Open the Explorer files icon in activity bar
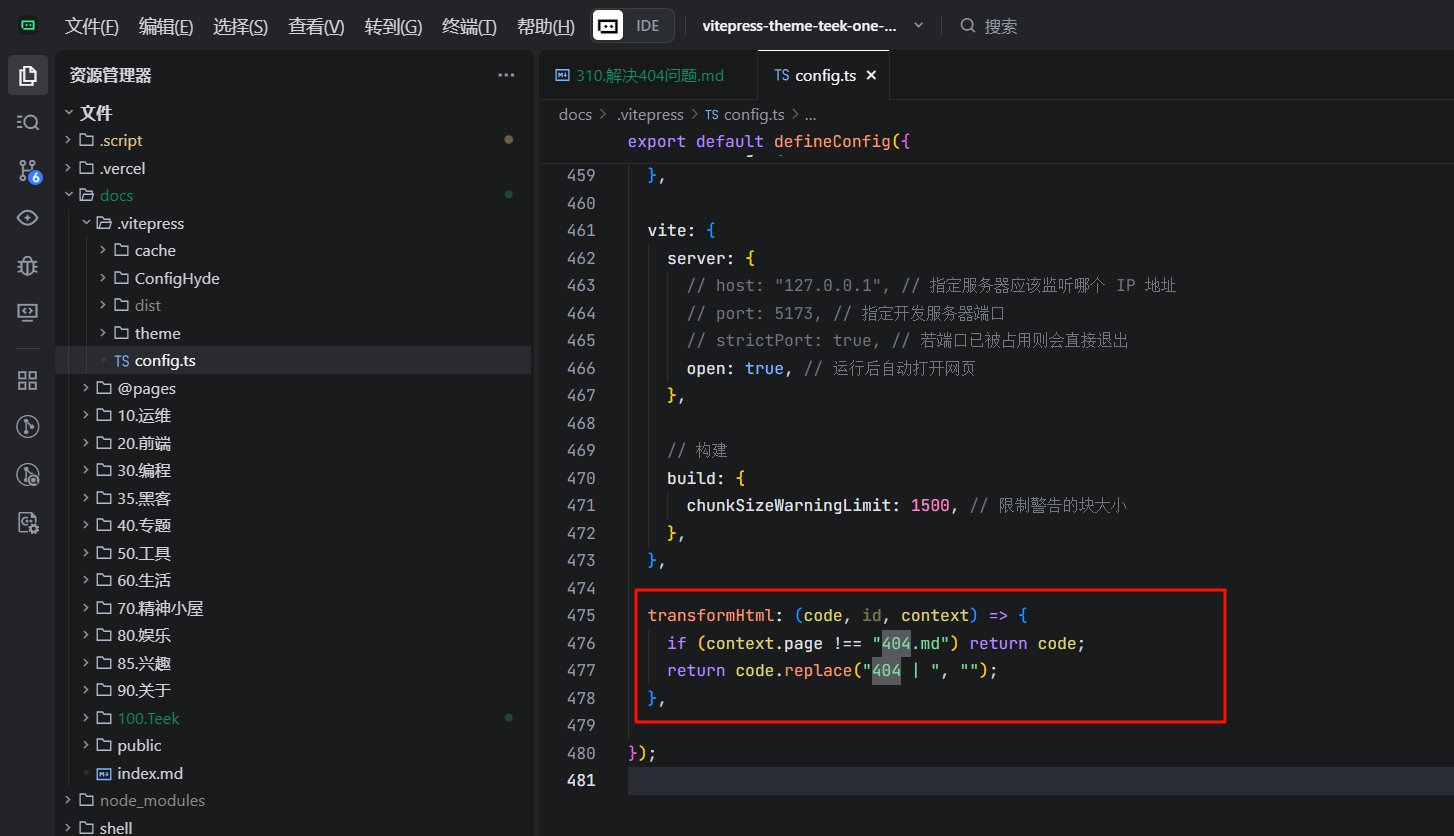 (x=28, y=75)
